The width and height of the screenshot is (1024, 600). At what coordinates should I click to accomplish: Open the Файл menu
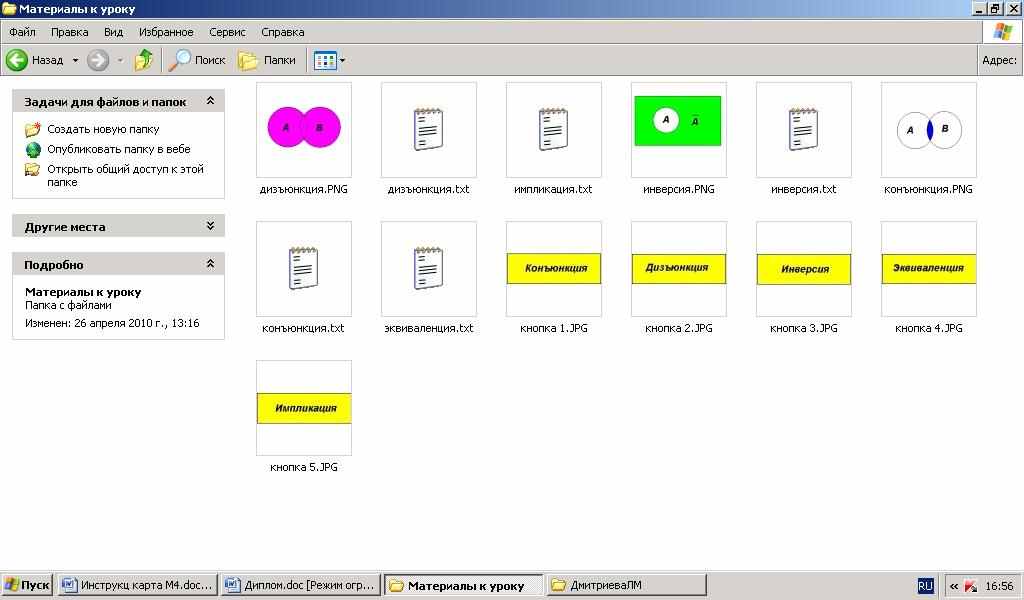pos(22,32)
